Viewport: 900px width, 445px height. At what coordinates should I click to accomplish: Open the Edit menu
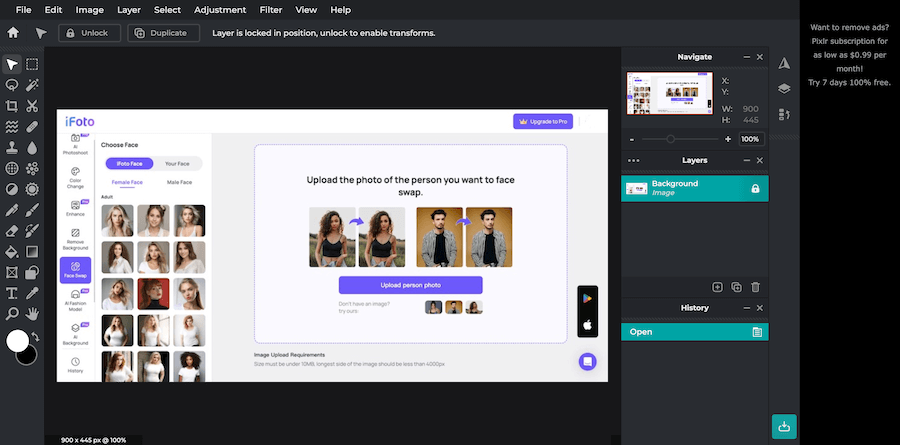click(53, 10)
